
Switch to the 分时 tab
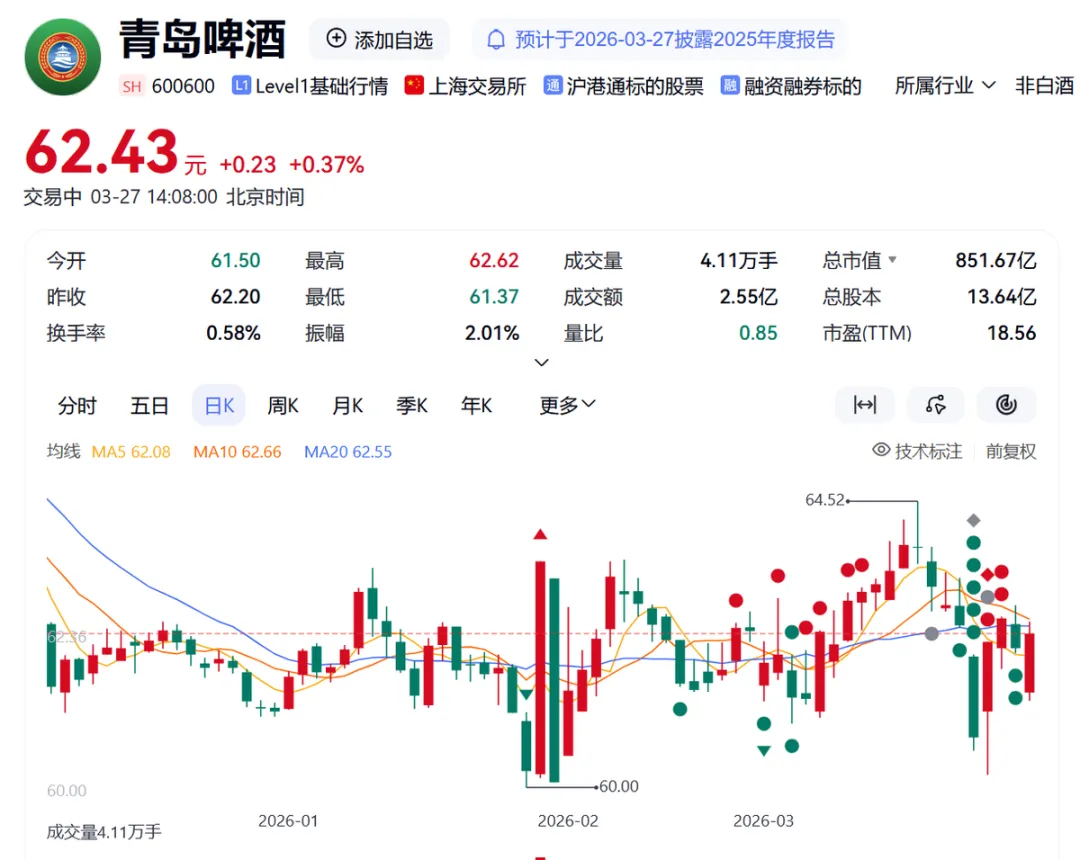[x=77, y=405]
